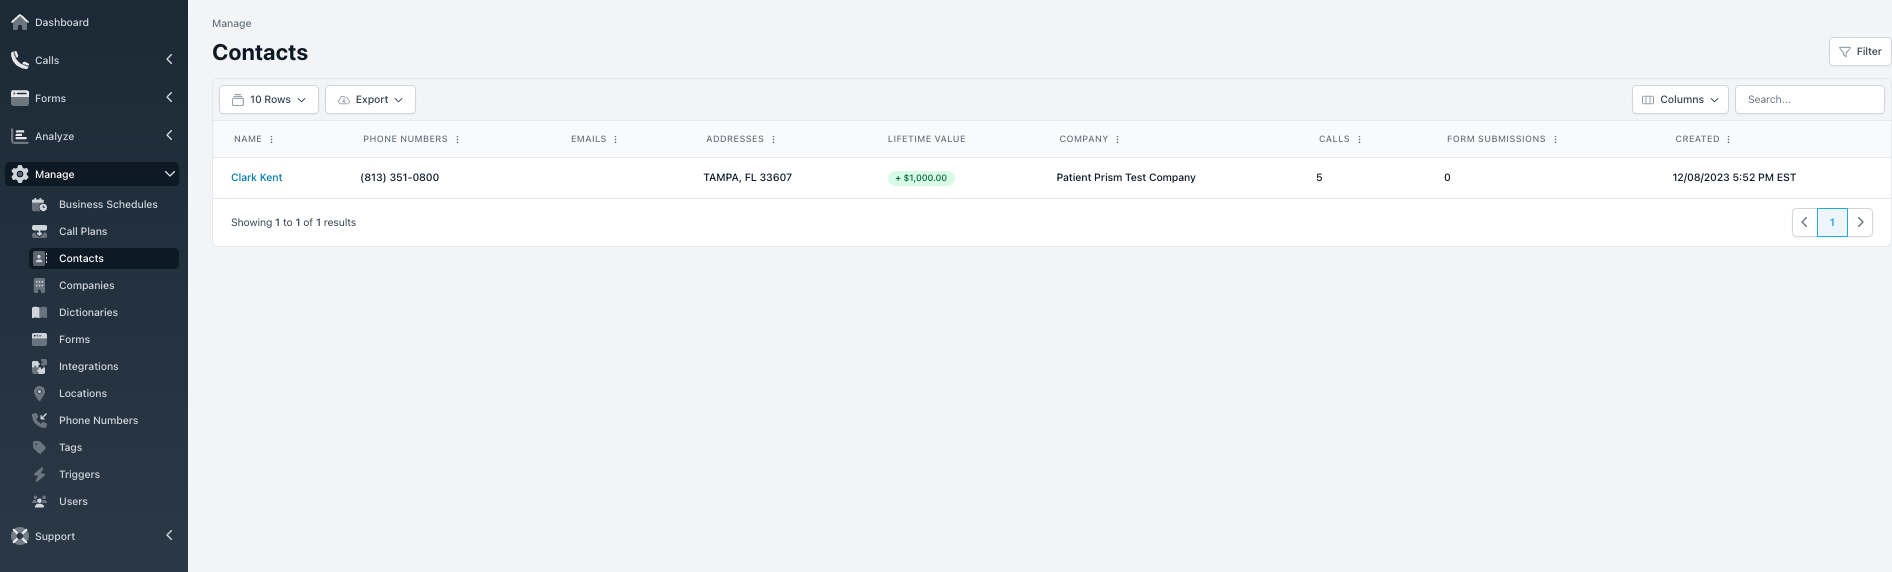Click the Support lifebuoy icon
Screen dimensions: 1892x572
point(20,536)
